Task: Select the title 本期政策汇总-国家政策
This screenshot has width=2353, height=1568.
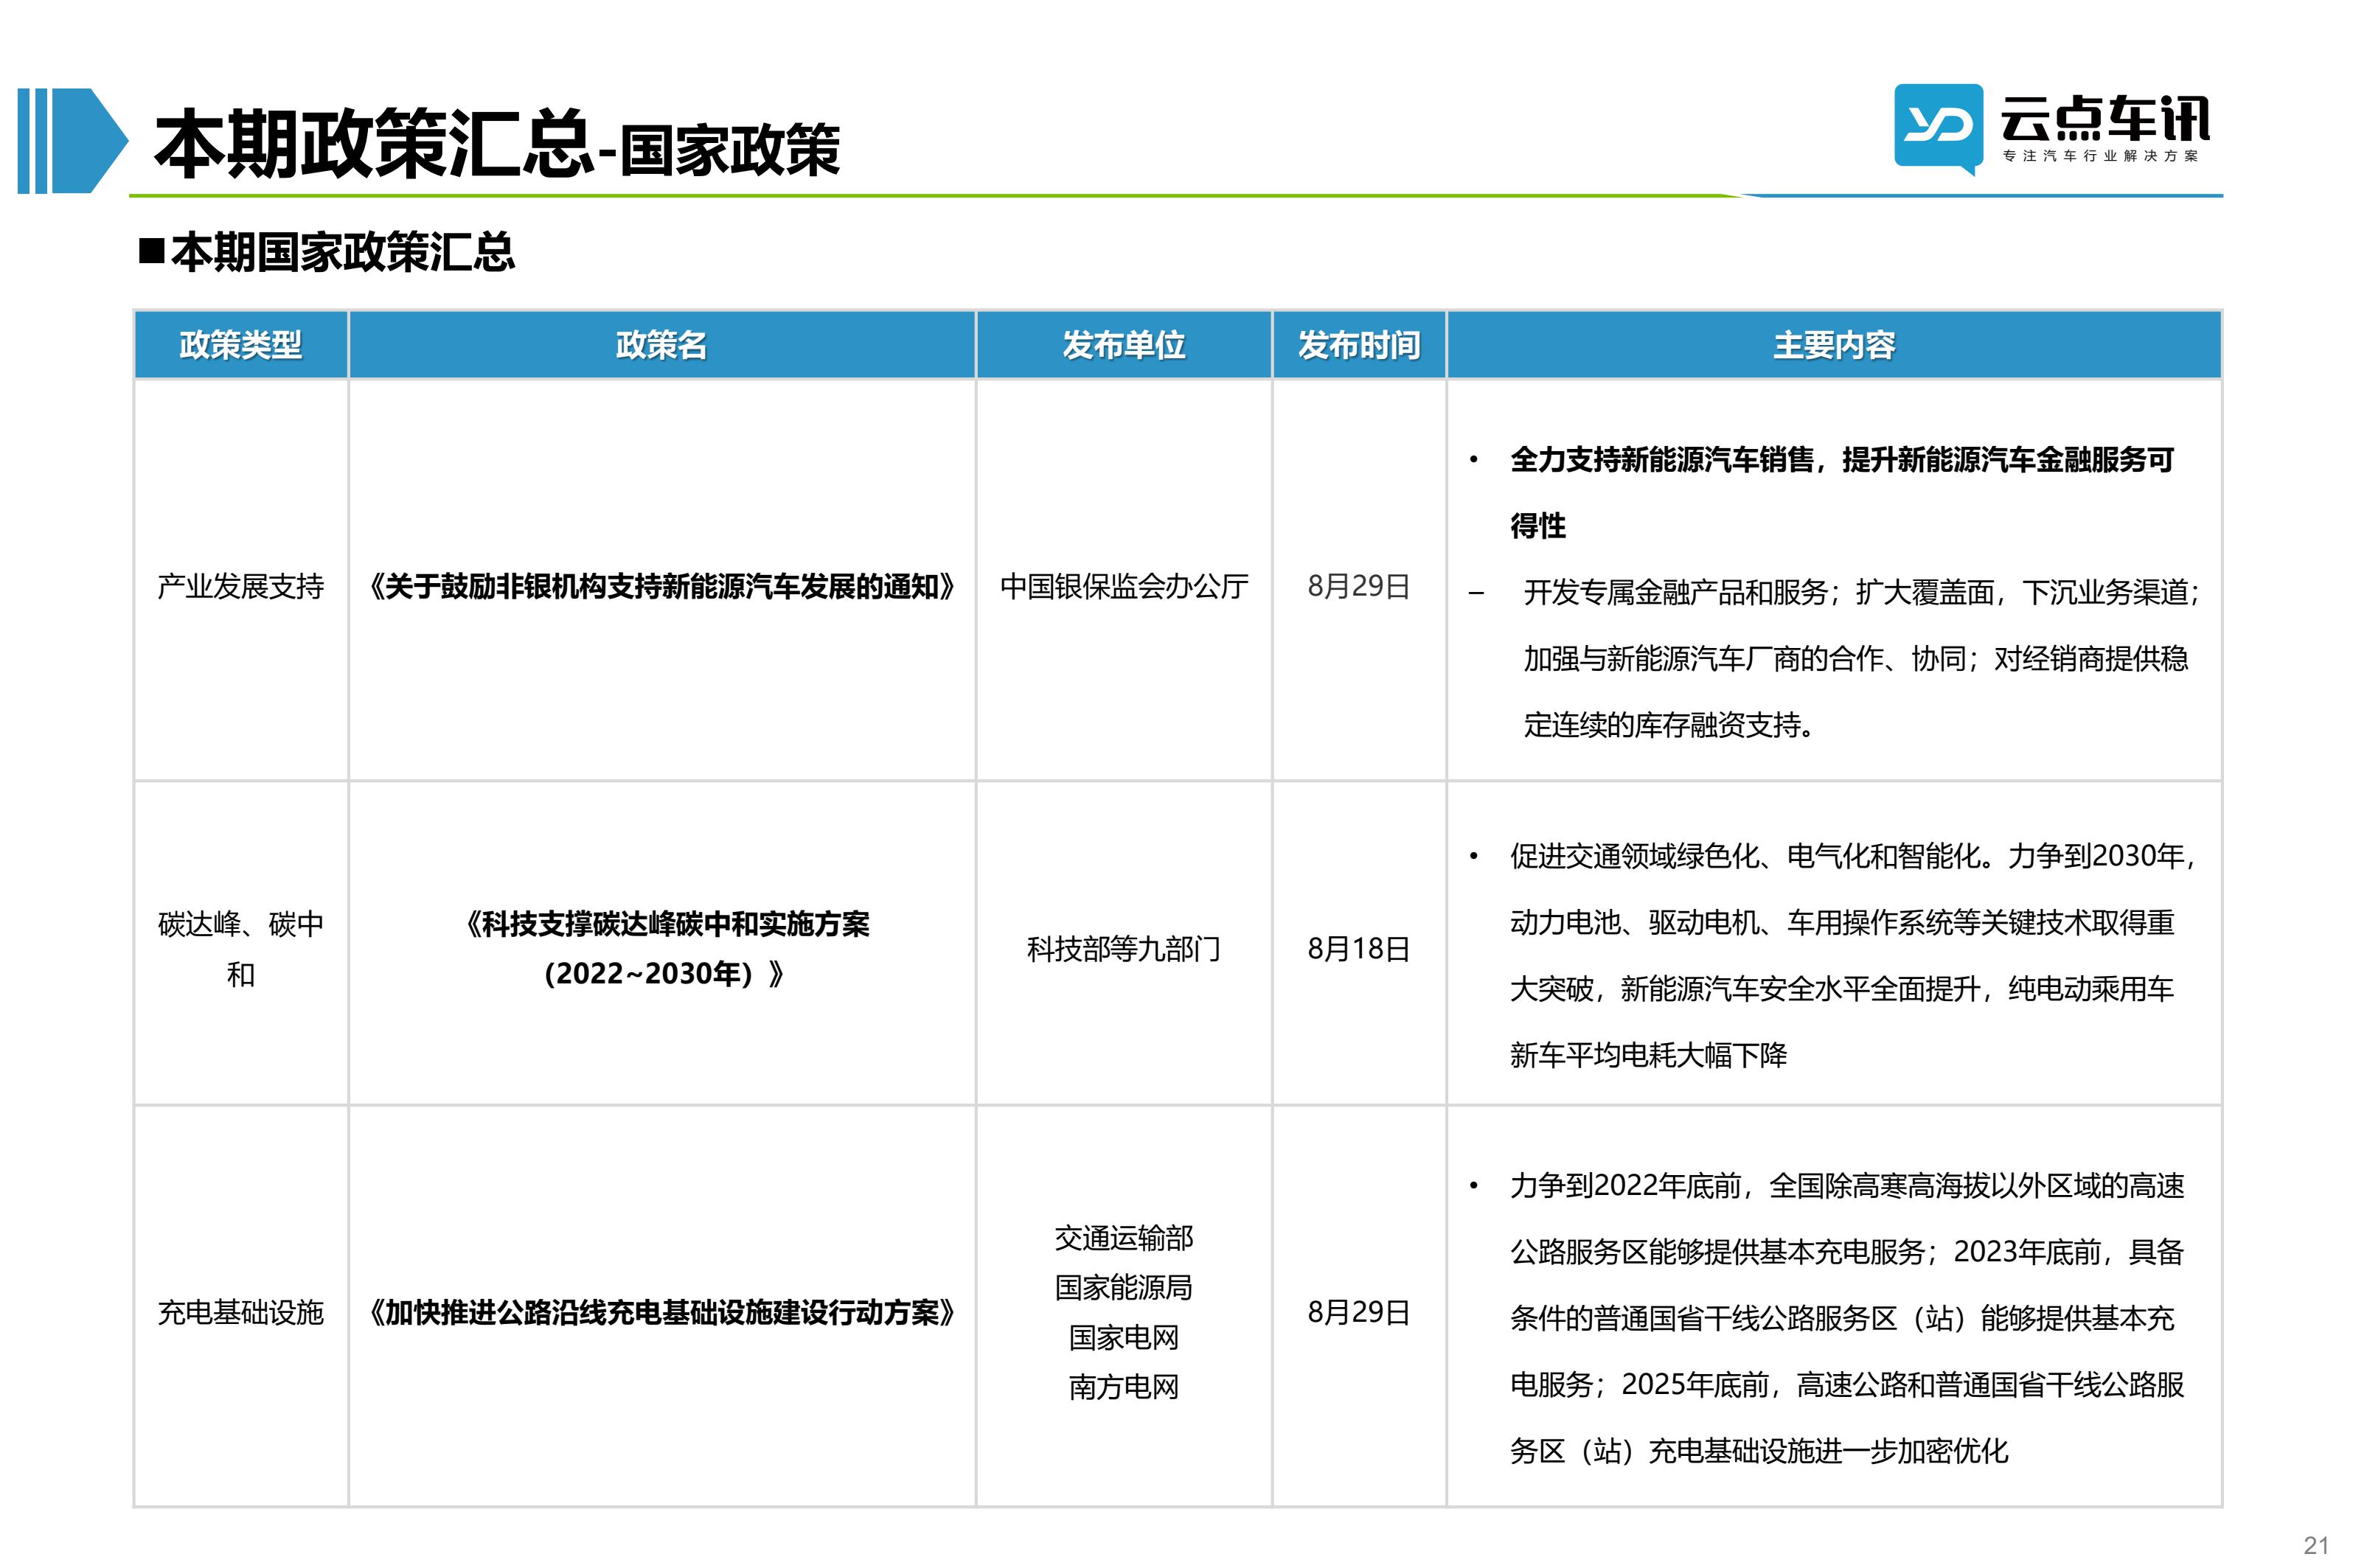Action: tap(497, 145)
